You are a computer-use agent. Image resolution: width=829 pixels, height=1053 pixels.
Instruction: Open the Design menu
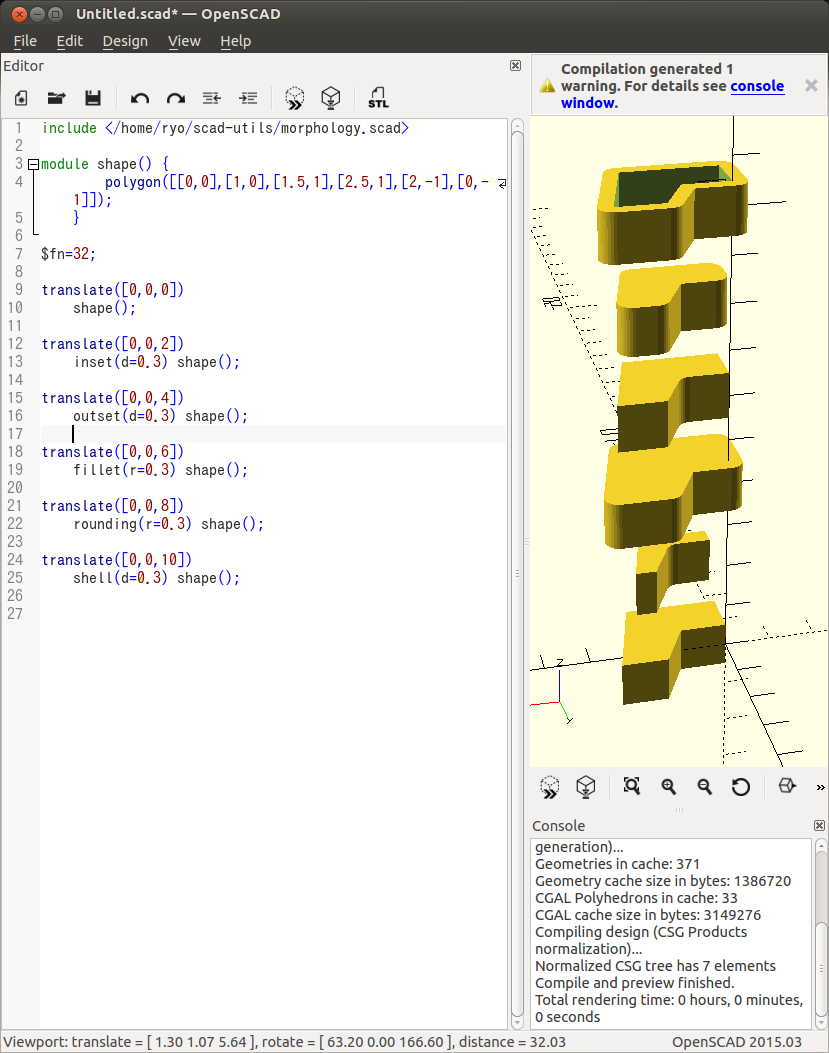(125, 41)
